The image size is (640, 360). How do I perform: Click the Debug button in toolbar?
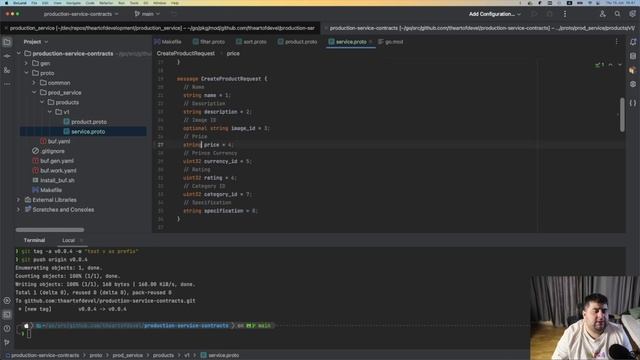[549, 14]
